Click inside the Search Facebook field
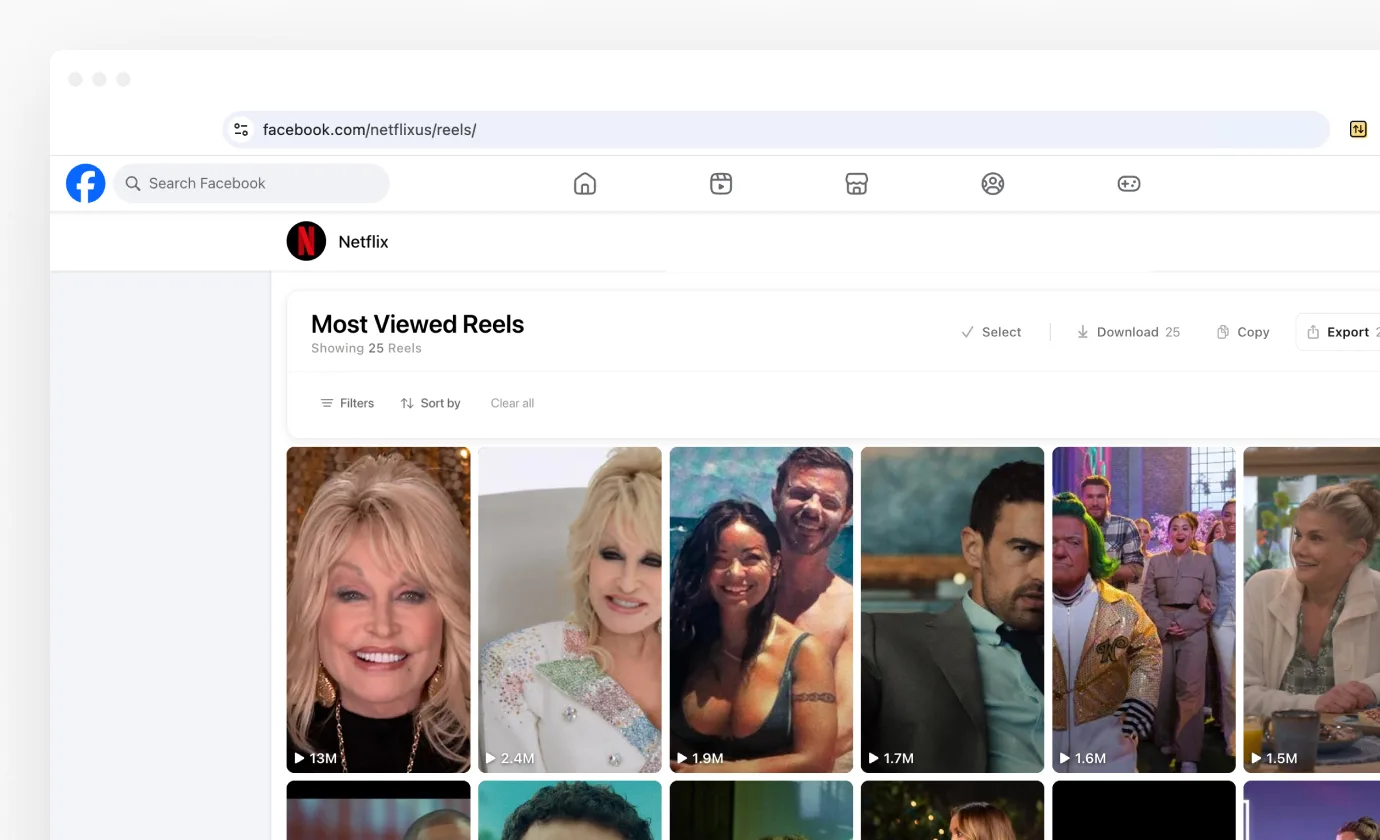Viewport: 1380px width, 840px height. pyautogui.click(x=251, y=183)
